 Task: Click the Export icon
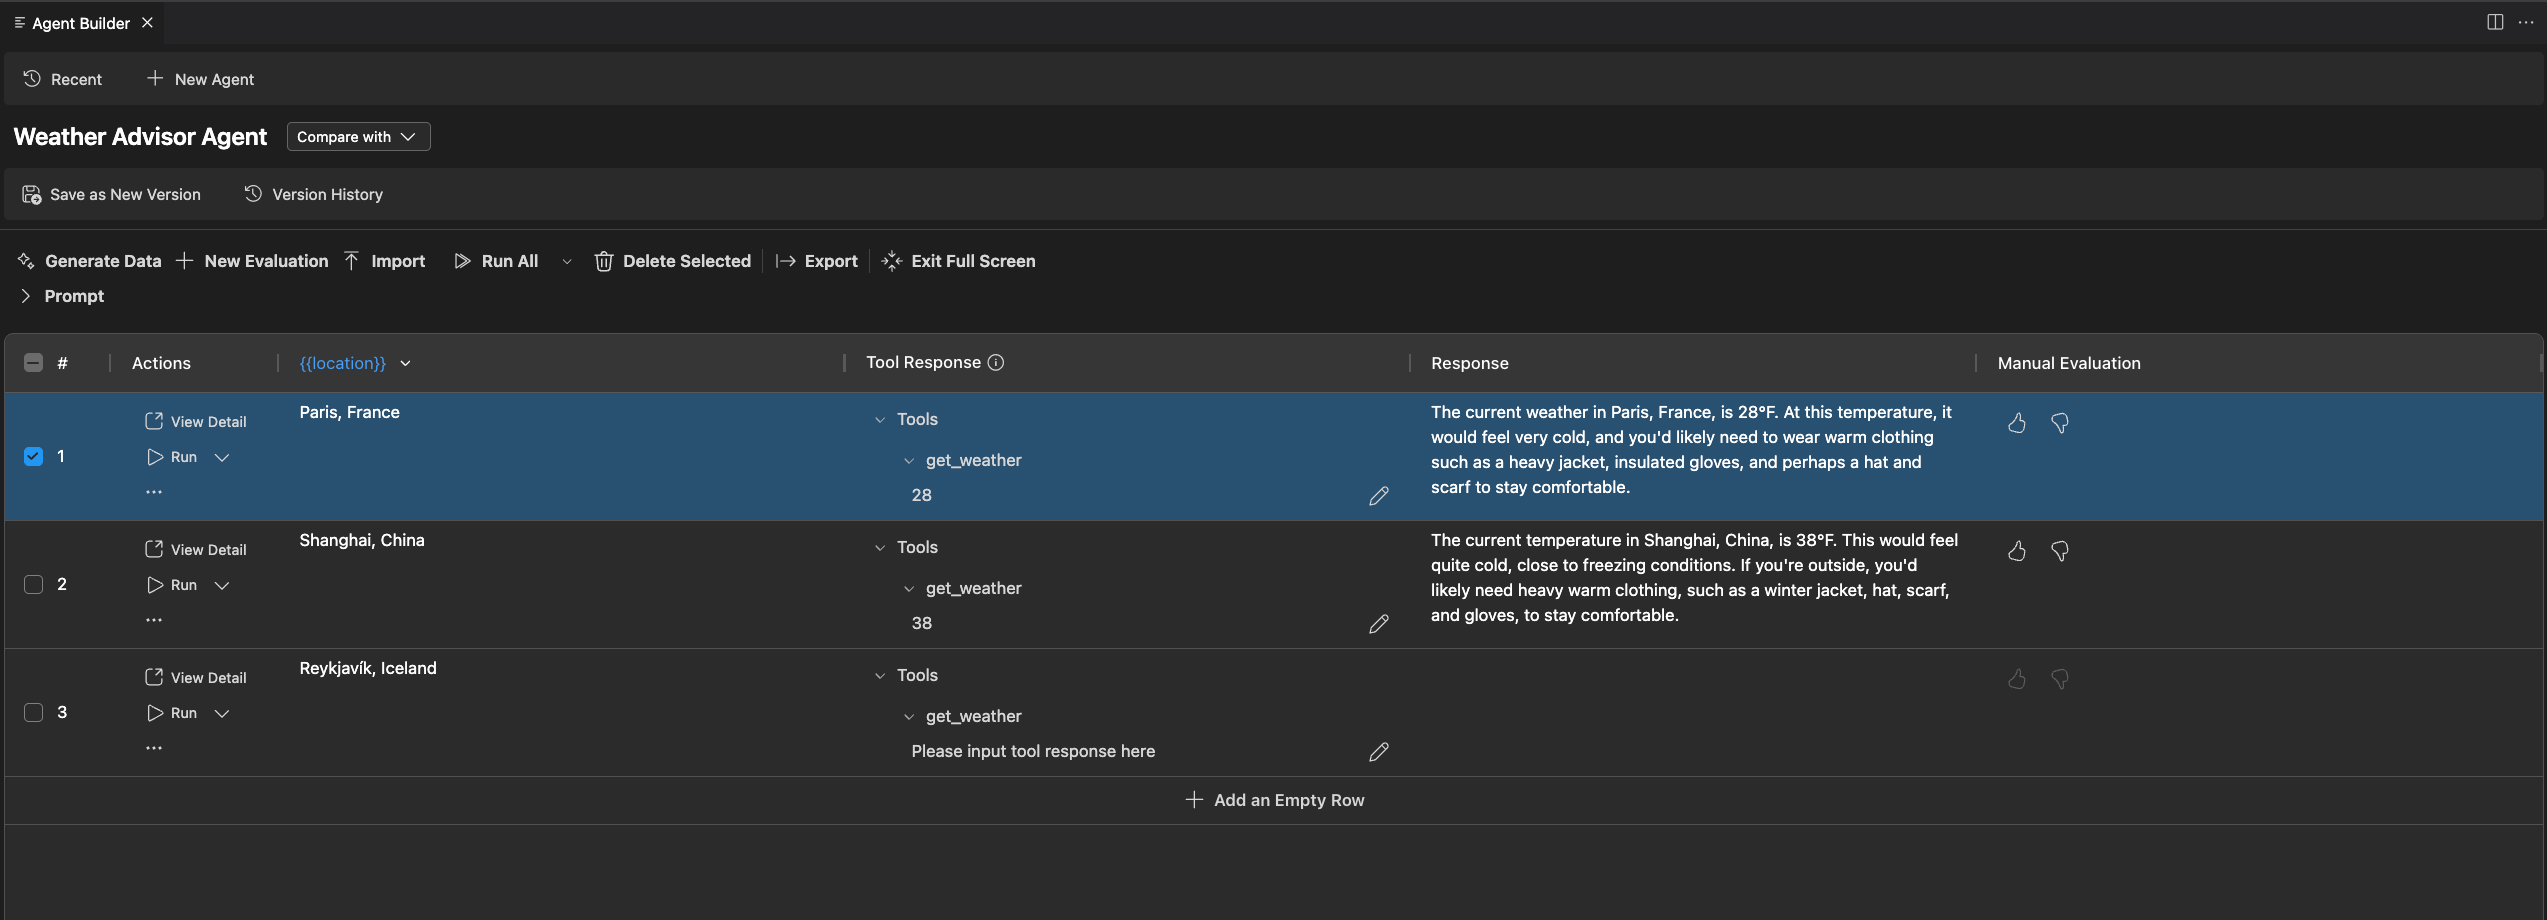pyautogui.click(x=786, y=261)
